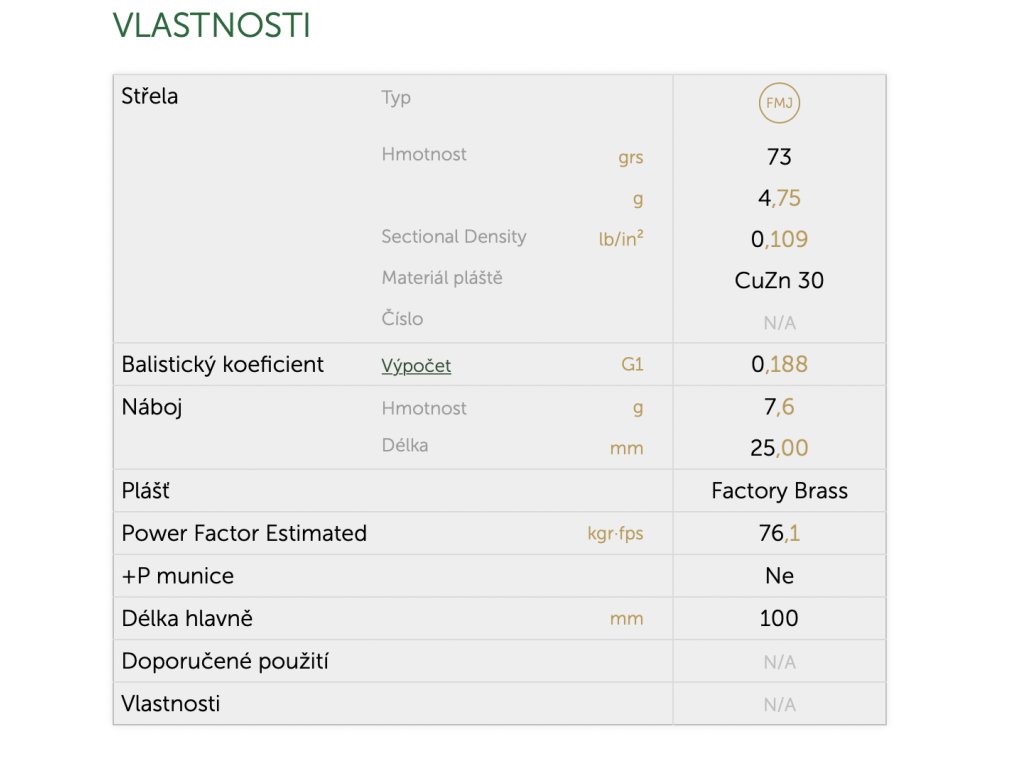Click the VLASTNOSTI section heading
Image resolution: width=1024 pixels, height=768 pixels.
(211, 25)
